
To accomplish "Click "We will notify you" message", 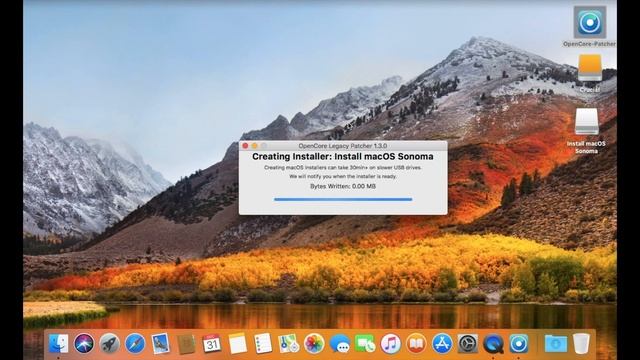I will [343, 176].
